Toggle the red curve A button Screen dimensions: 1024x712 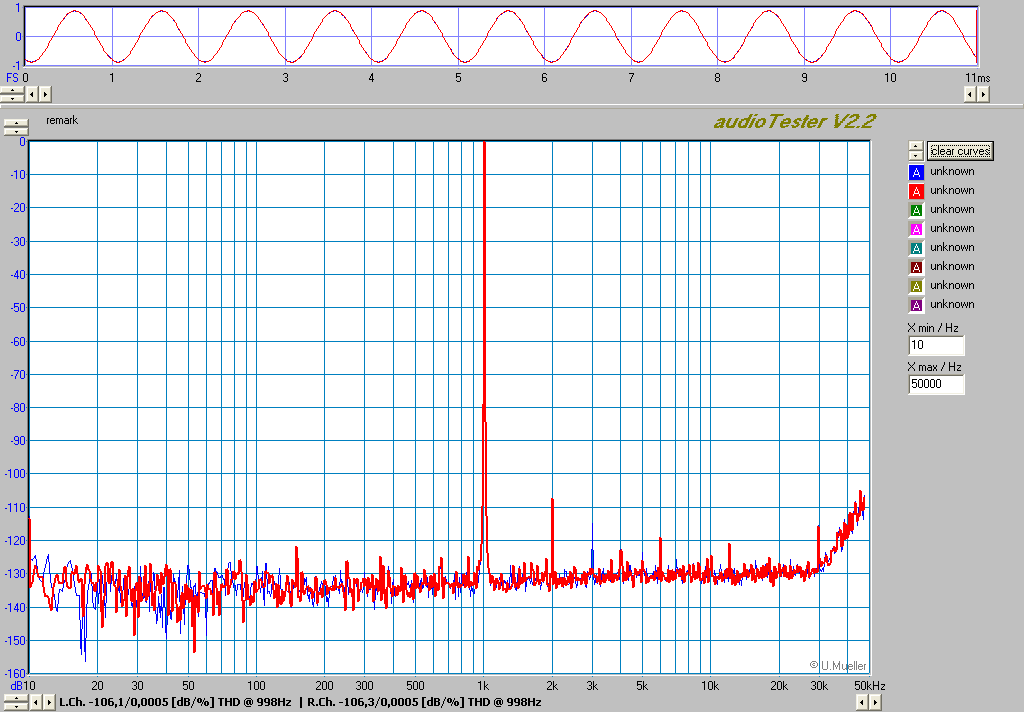(x=915, y=190)
